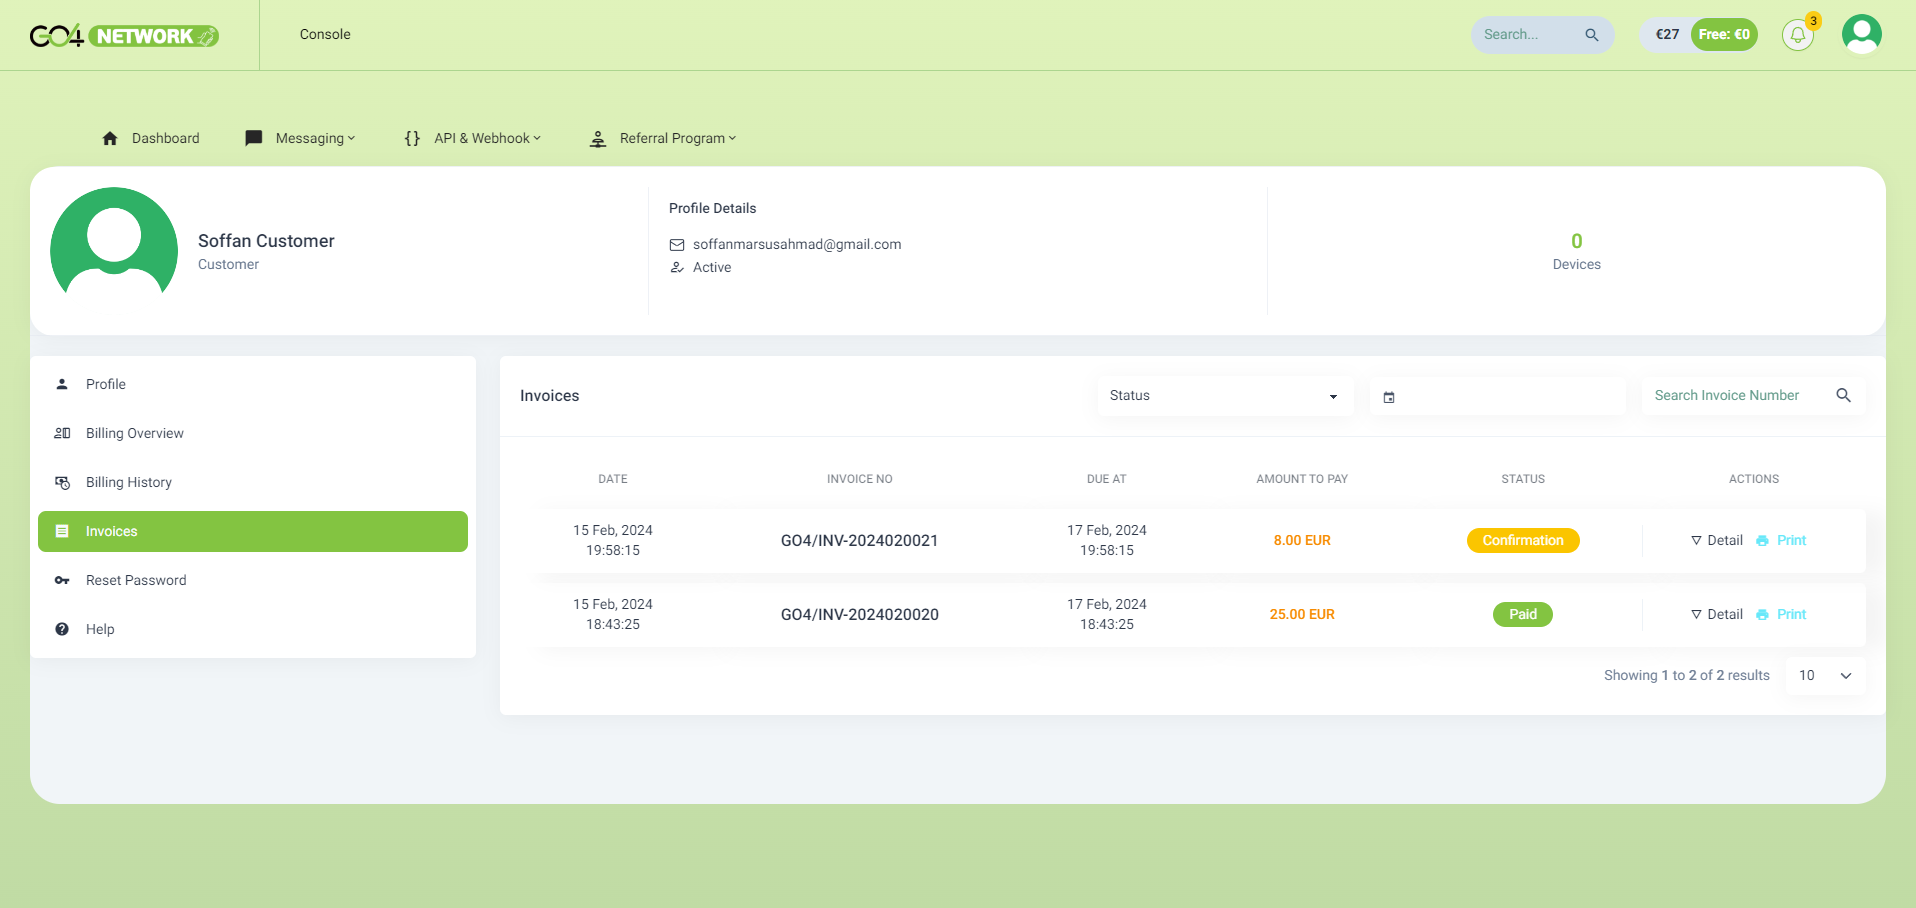This screenshot has width=1916, height=908.
Task: Click printer icon for invoice GO4/INV-2024020021
Action: 1762,541
